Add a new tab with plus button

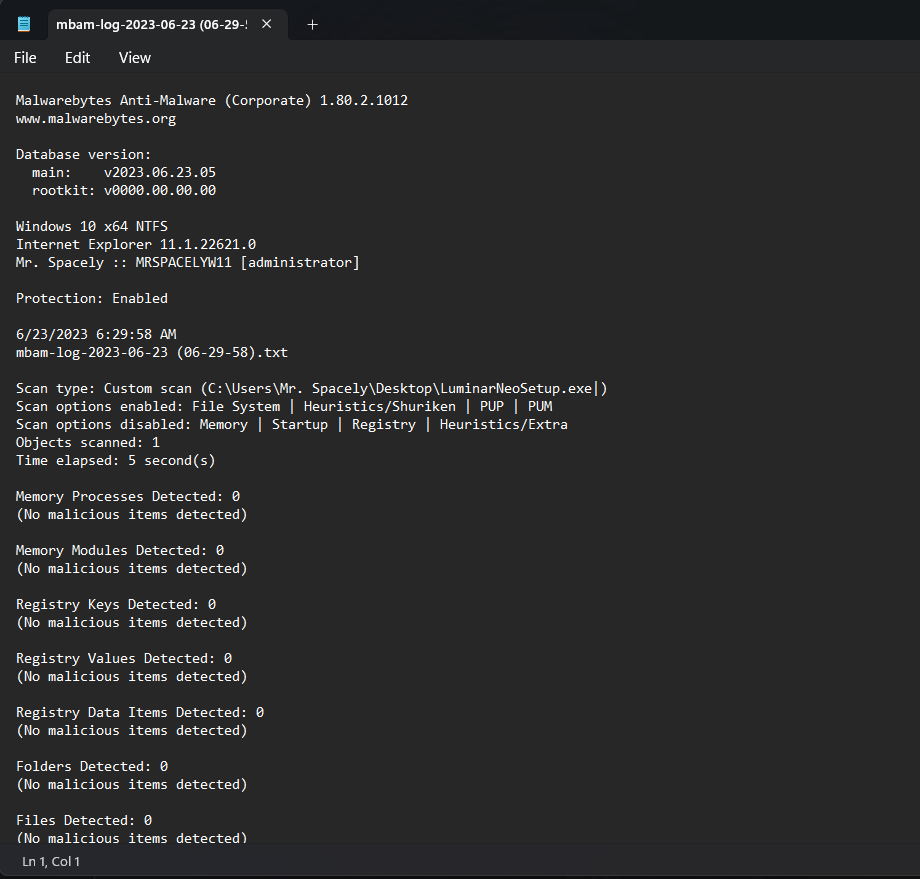313,25
